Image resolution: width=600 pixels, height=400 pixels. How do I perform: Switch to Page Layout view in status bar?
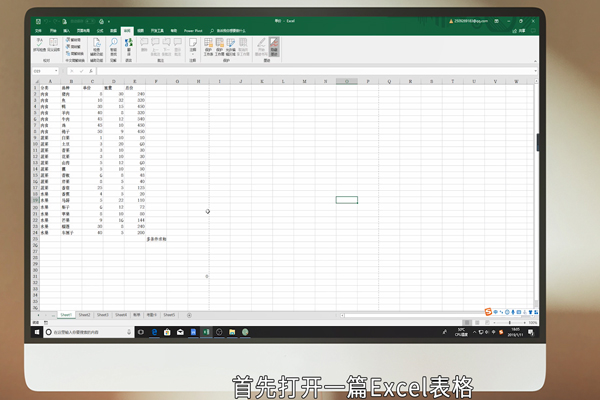click(x=477, y=323)
